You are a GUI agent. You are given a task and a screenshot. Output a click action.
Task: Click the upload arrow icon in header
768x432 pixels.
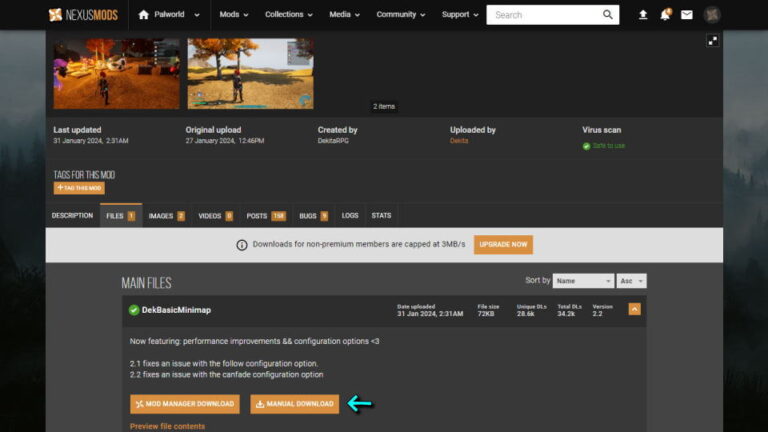coord(643,15)
